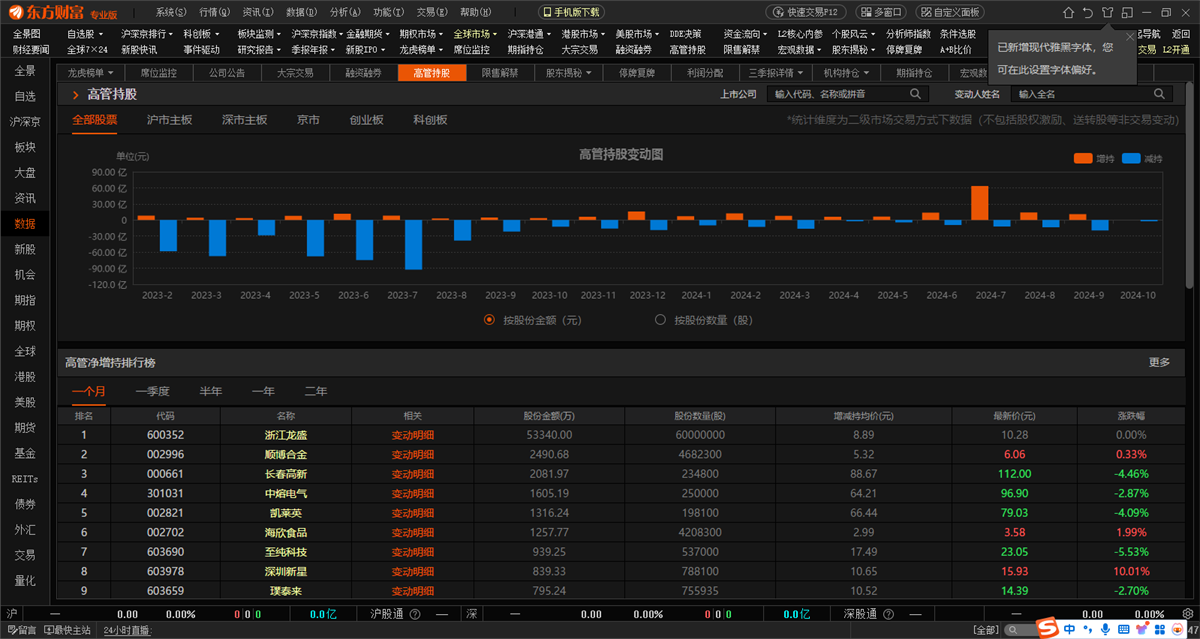This screenshot has width=1200, height=639.
Task: Click the help icon next to 沪股通
Action: coord(414,614)
